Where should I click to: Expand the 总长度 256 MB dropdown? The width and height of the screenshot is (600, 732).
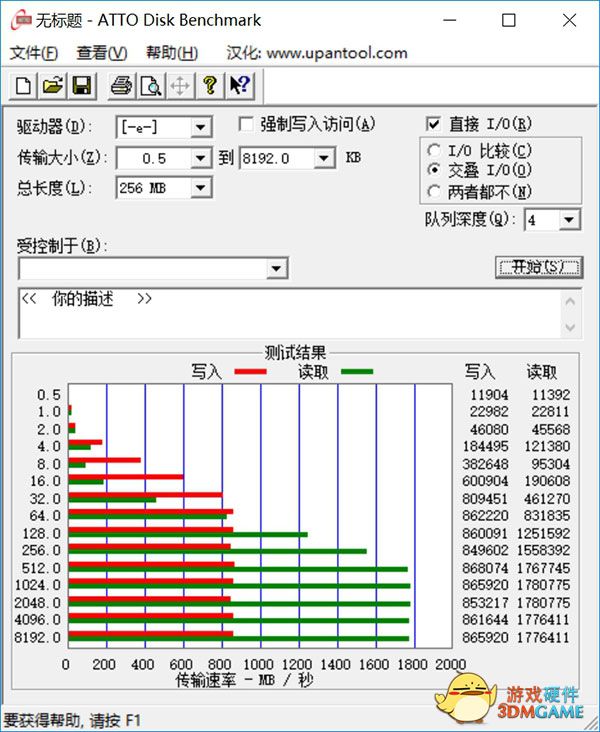coord(201,188)
